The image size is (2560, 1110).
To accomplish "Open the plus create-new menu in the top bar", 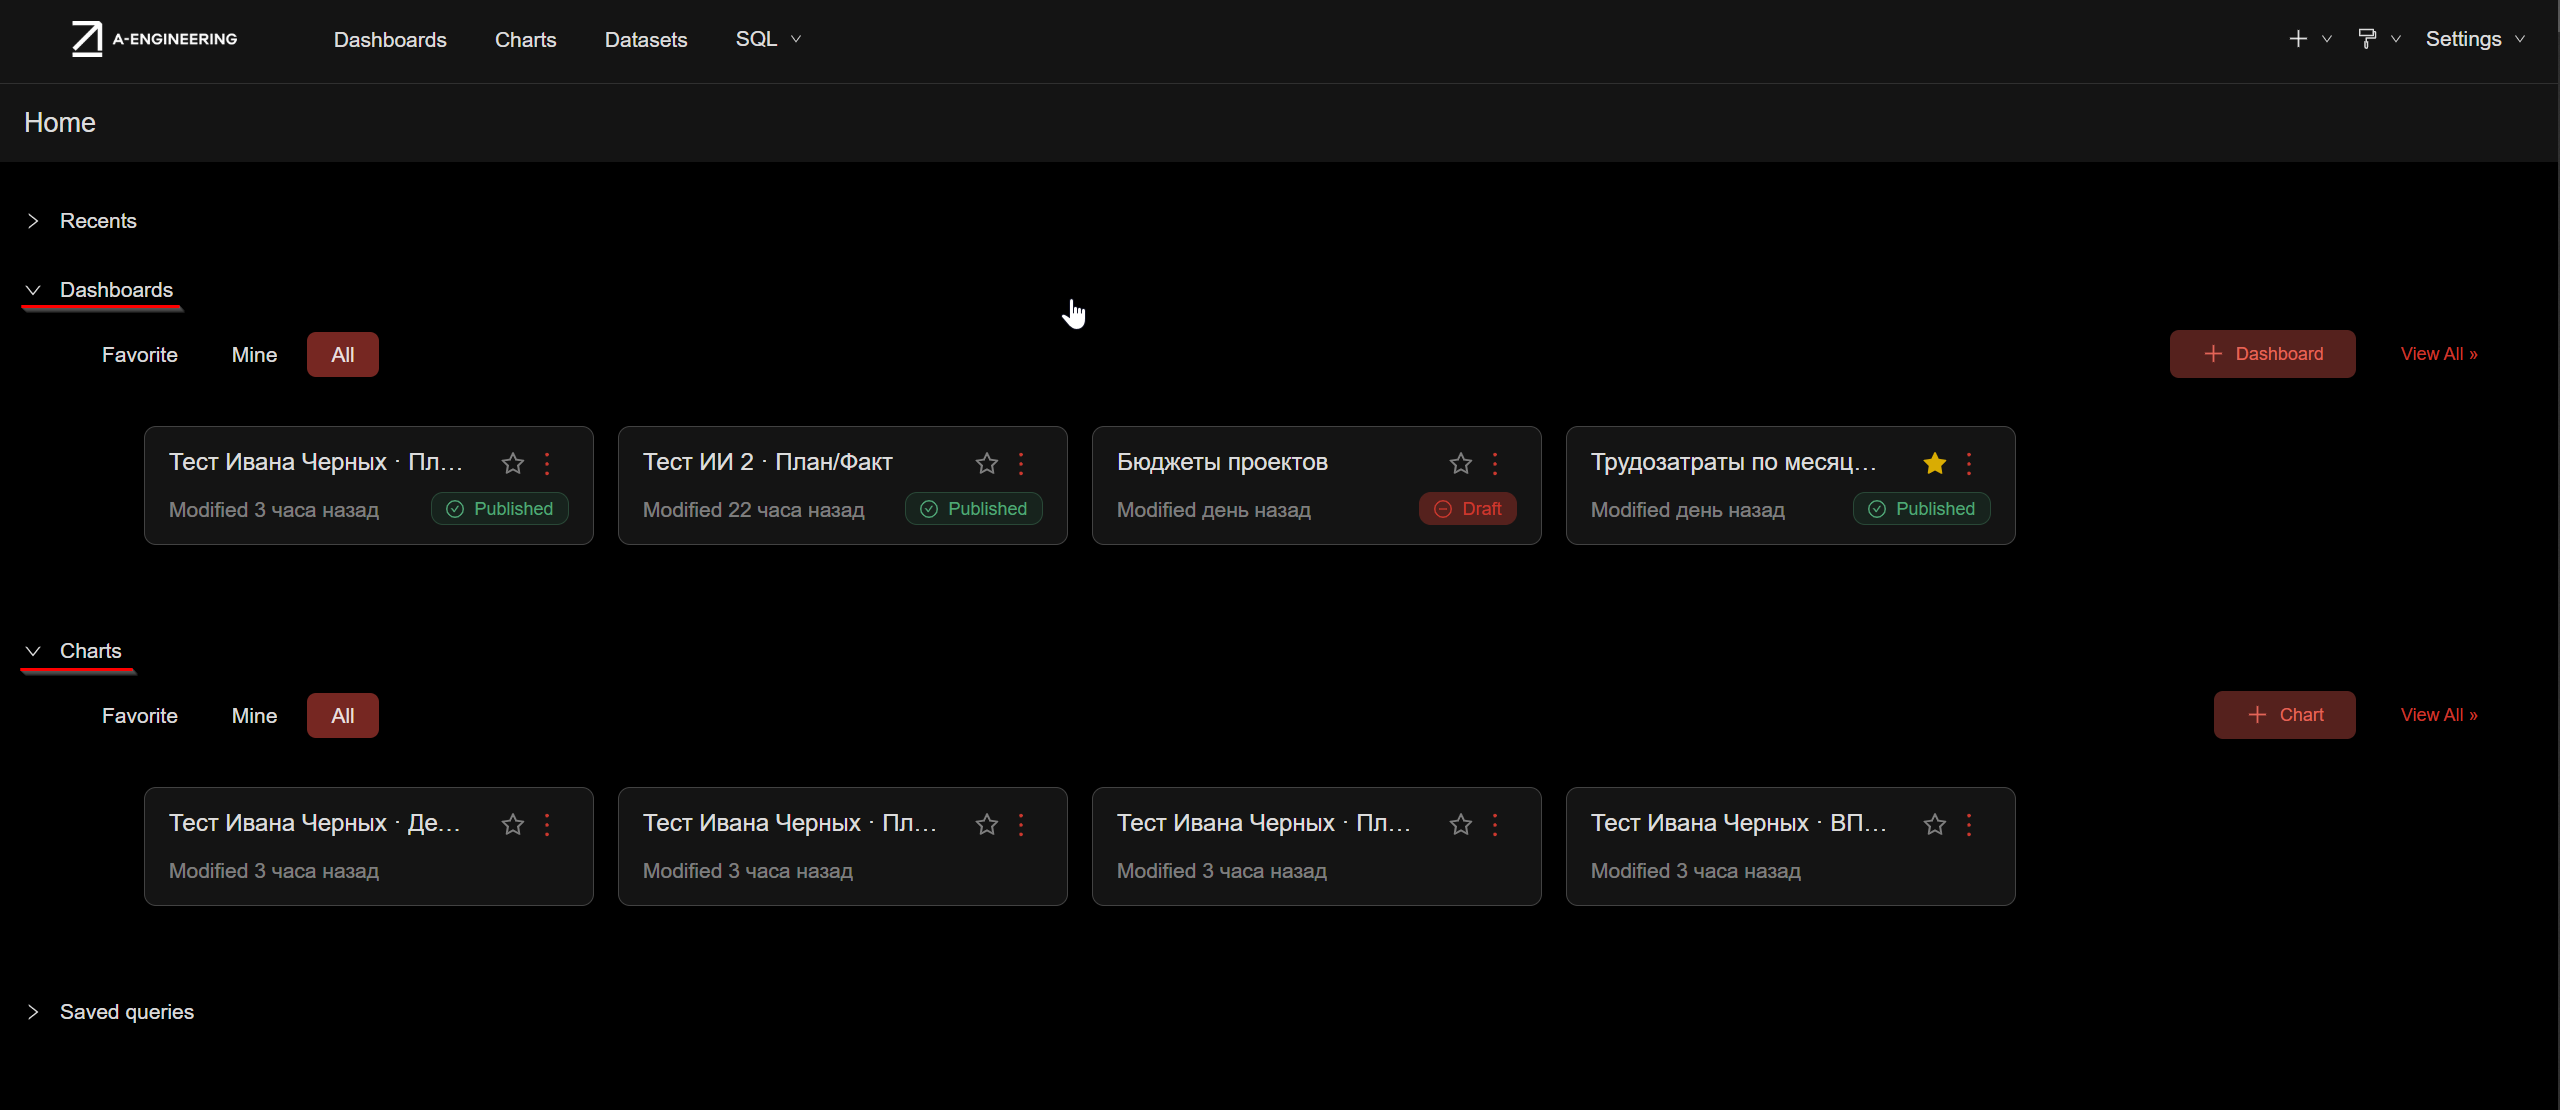I will coord(2309,39).
